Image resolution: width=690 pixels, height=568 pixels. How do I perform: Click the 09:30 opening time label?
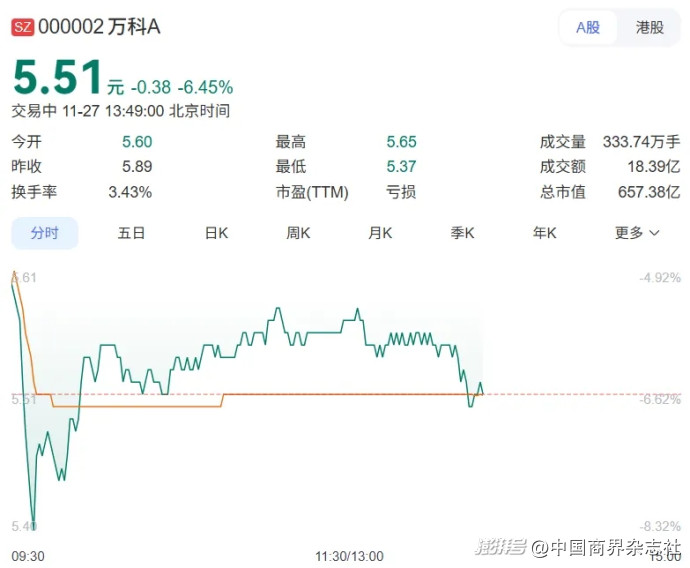coord(26,553)
